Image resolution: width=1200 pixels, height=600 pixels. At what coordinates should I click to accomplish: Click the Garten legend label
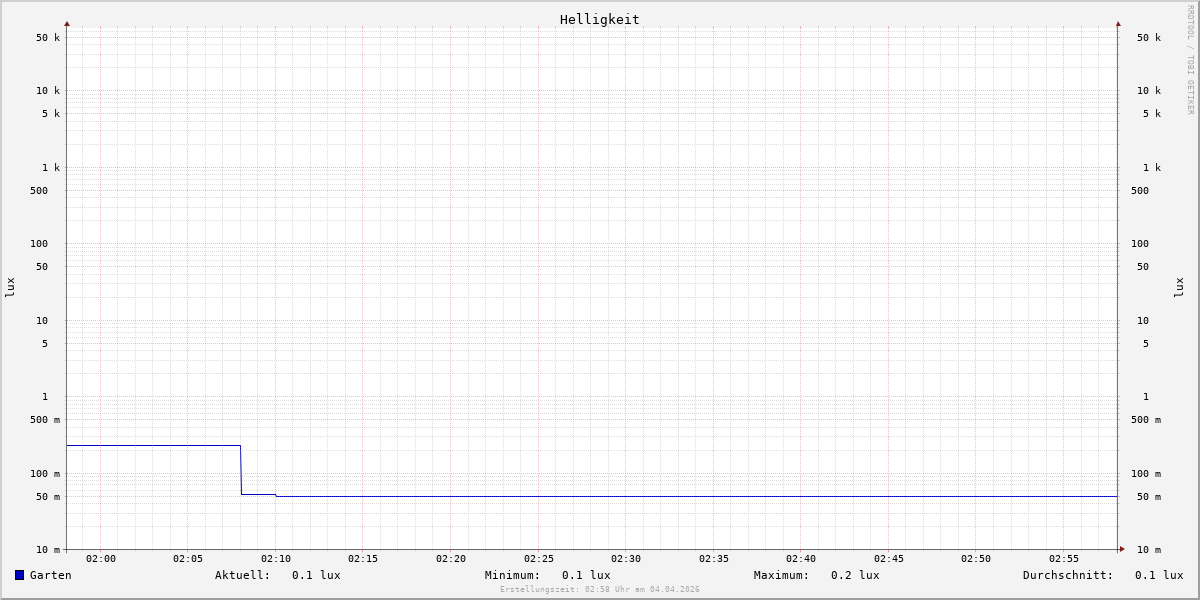click(50, 575)
